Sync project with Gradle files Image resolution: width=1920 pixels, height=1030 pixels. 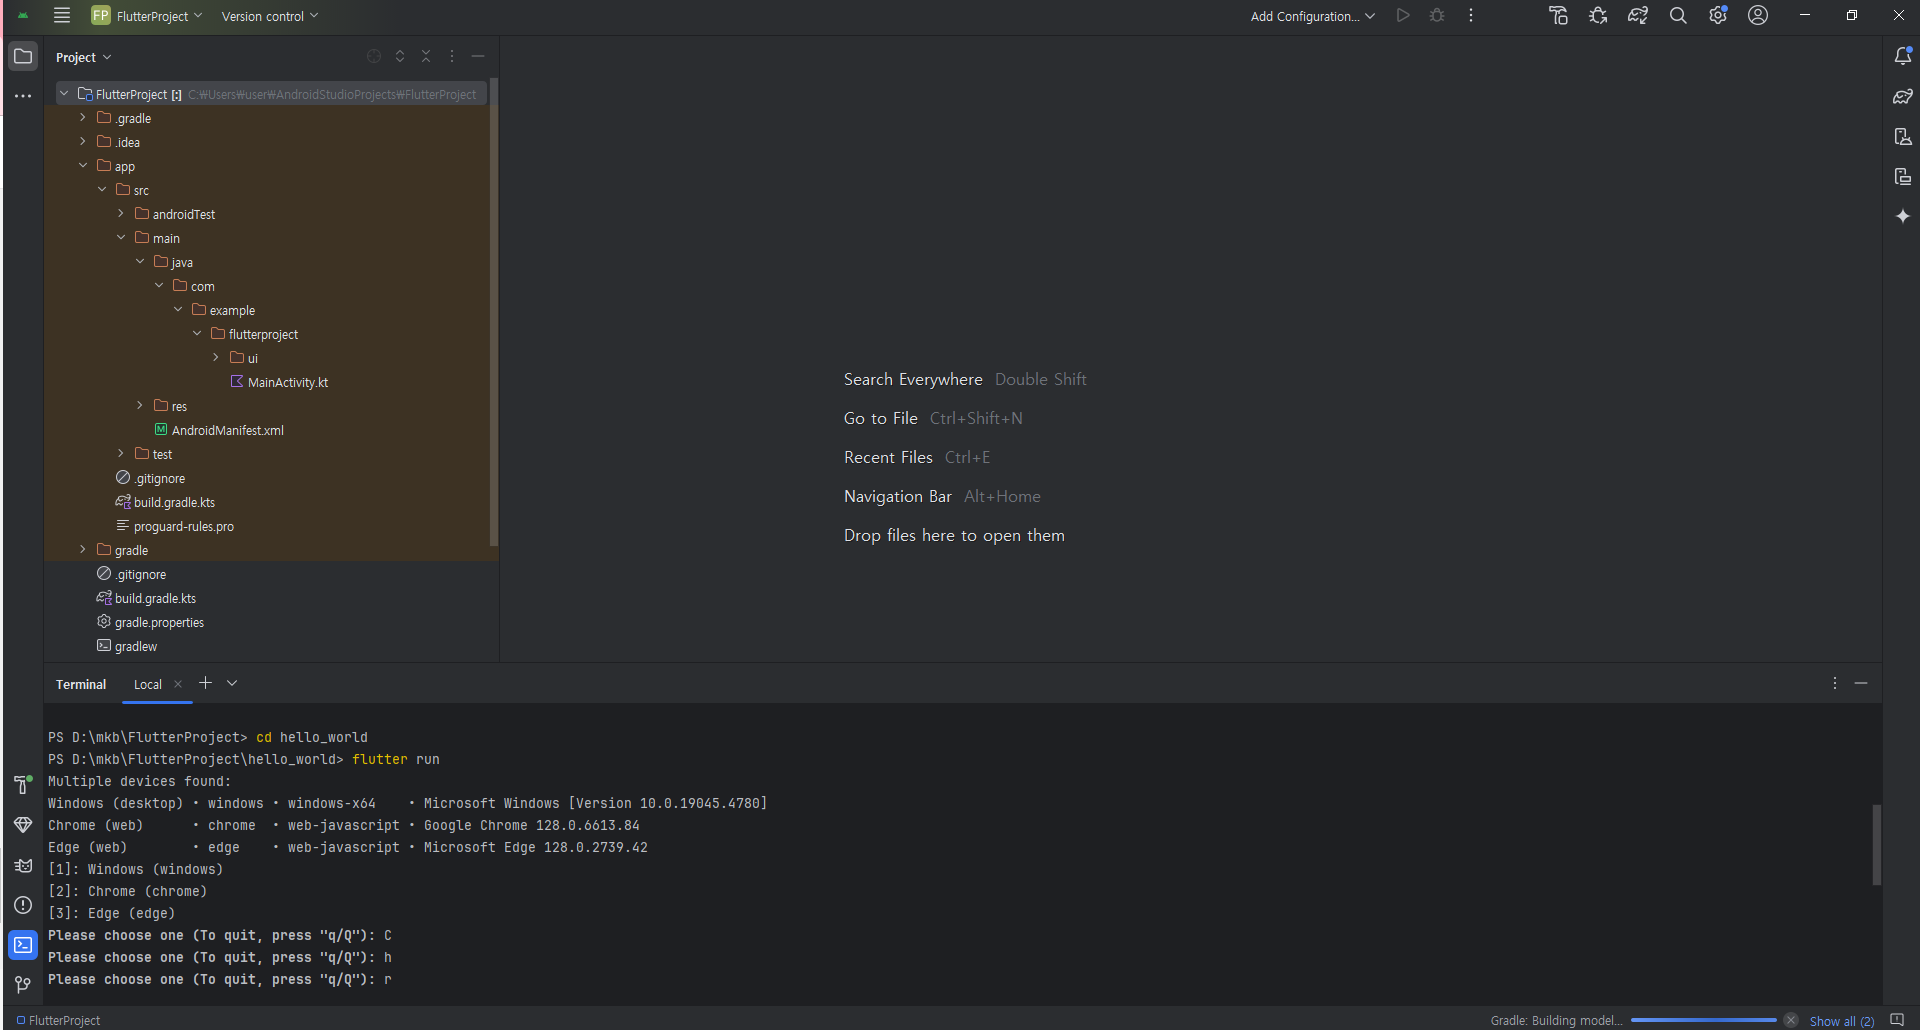tap(1638, 16)
